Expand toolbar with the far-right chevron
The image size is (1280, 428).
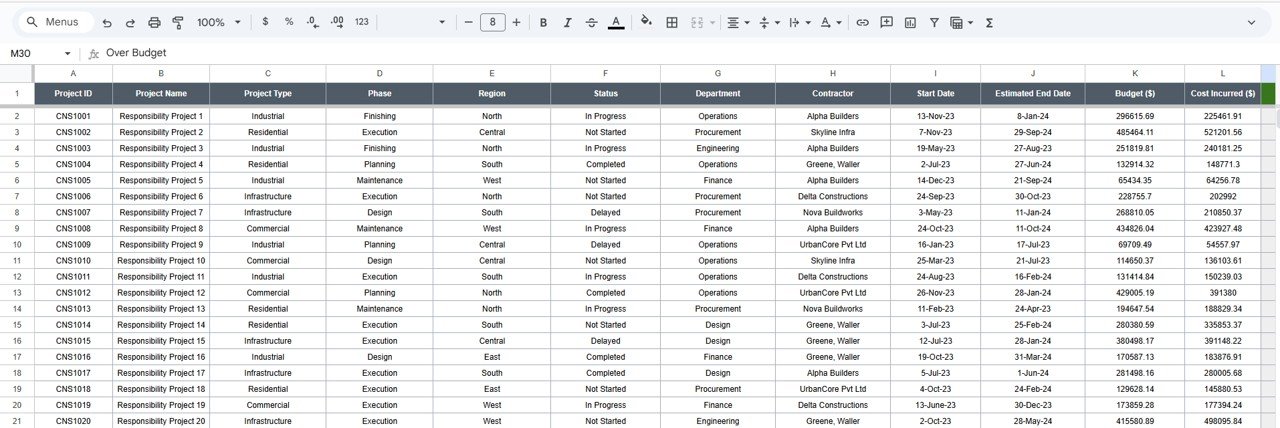tap(1251, 22)
